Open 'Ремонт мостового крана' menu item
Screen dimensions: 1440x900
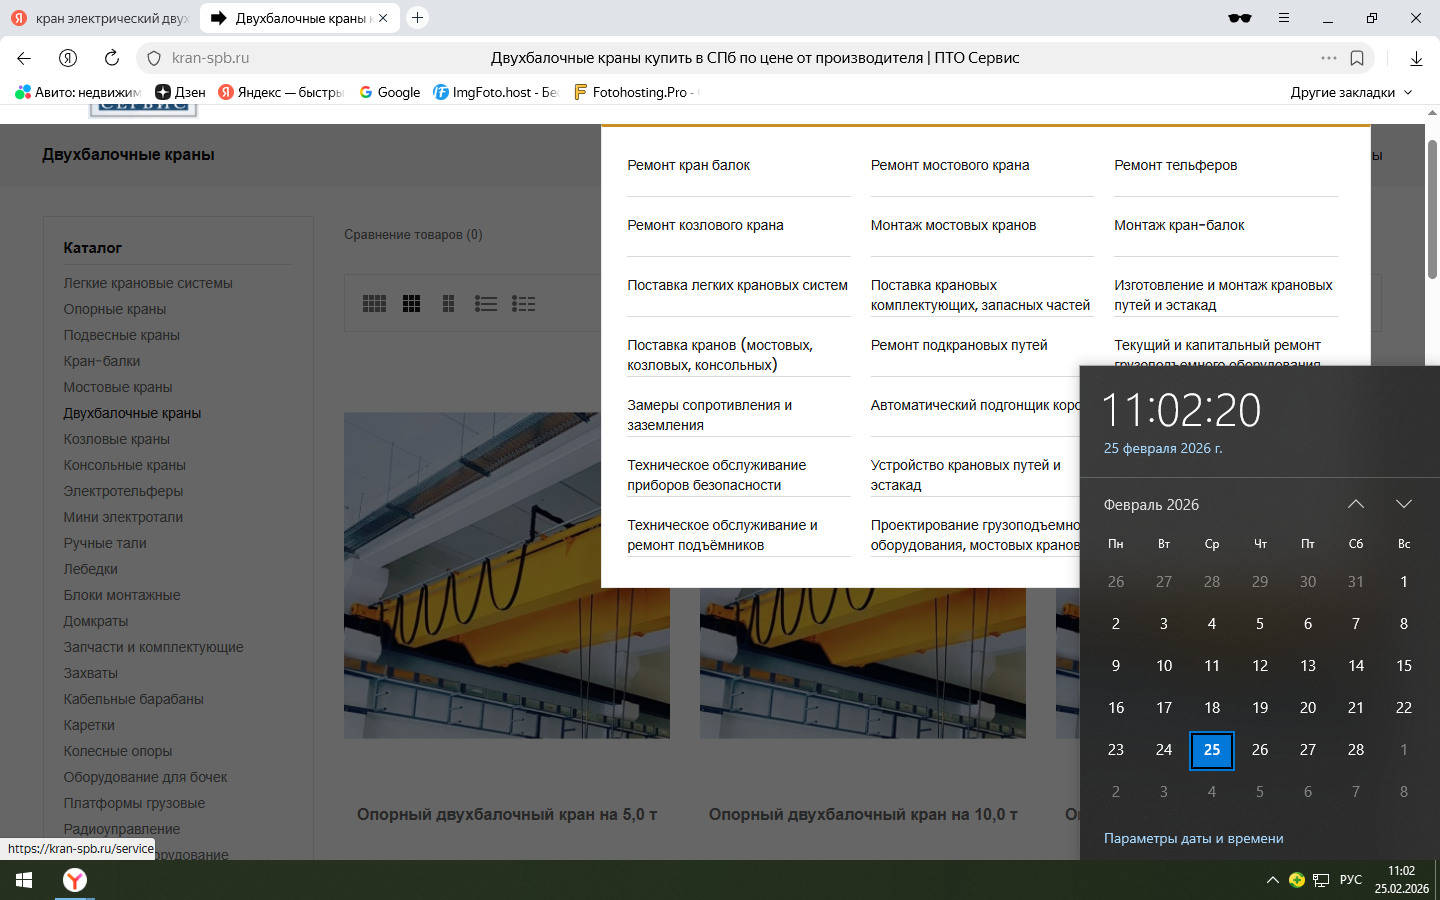950,165
